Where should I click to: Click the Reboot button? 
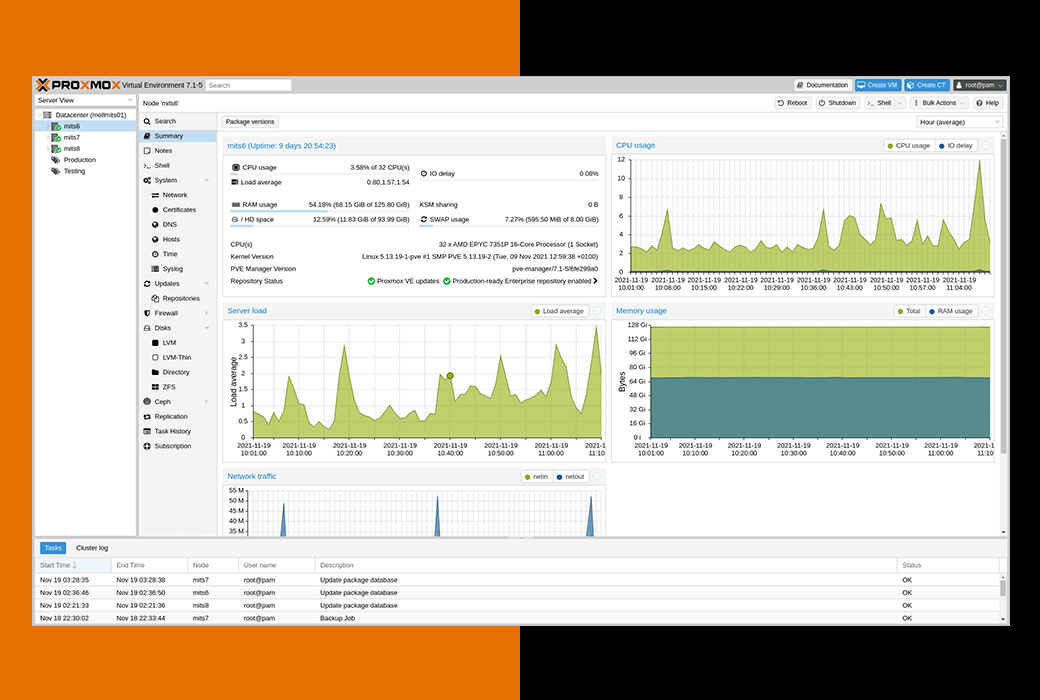tap(793, 103)
